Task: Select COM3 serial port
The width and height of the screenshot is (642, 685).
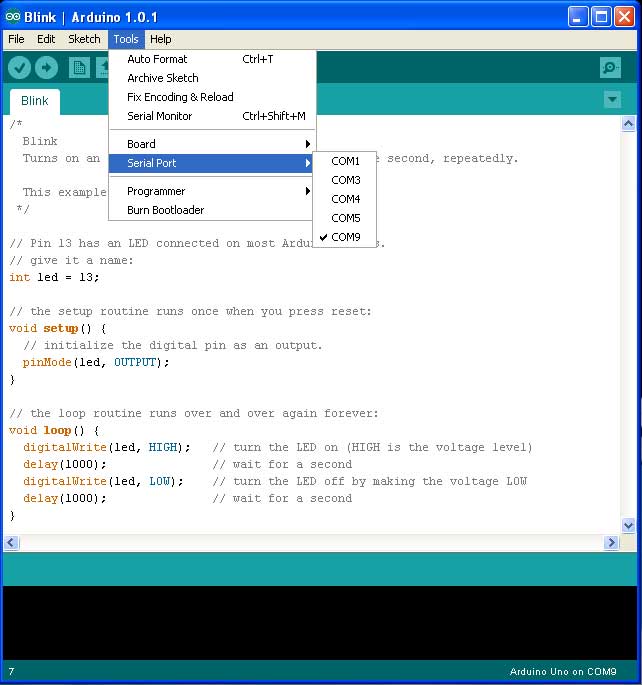Action: pyautogui.click(x=345, y=180)
